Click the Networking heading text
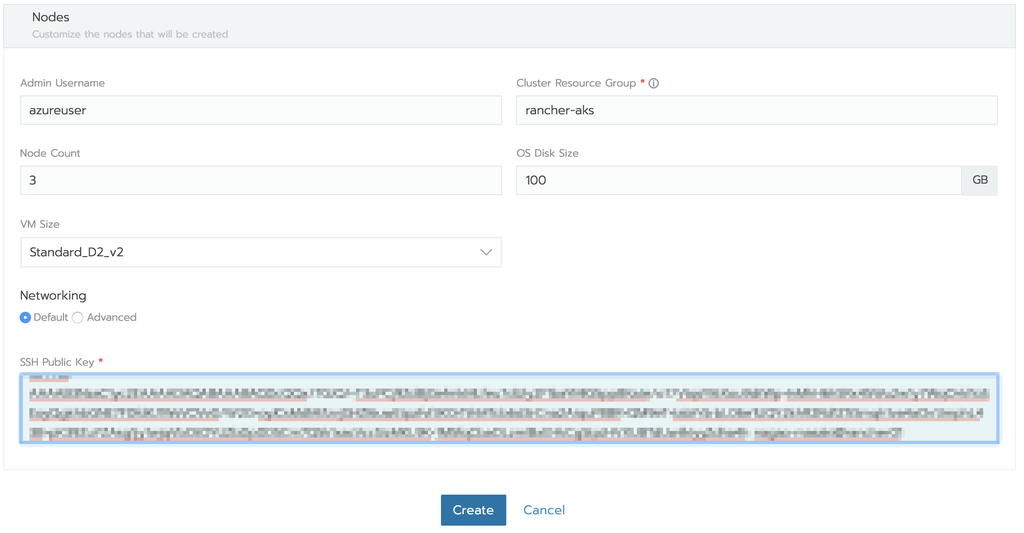1024x533 pixels. (53, 295)
